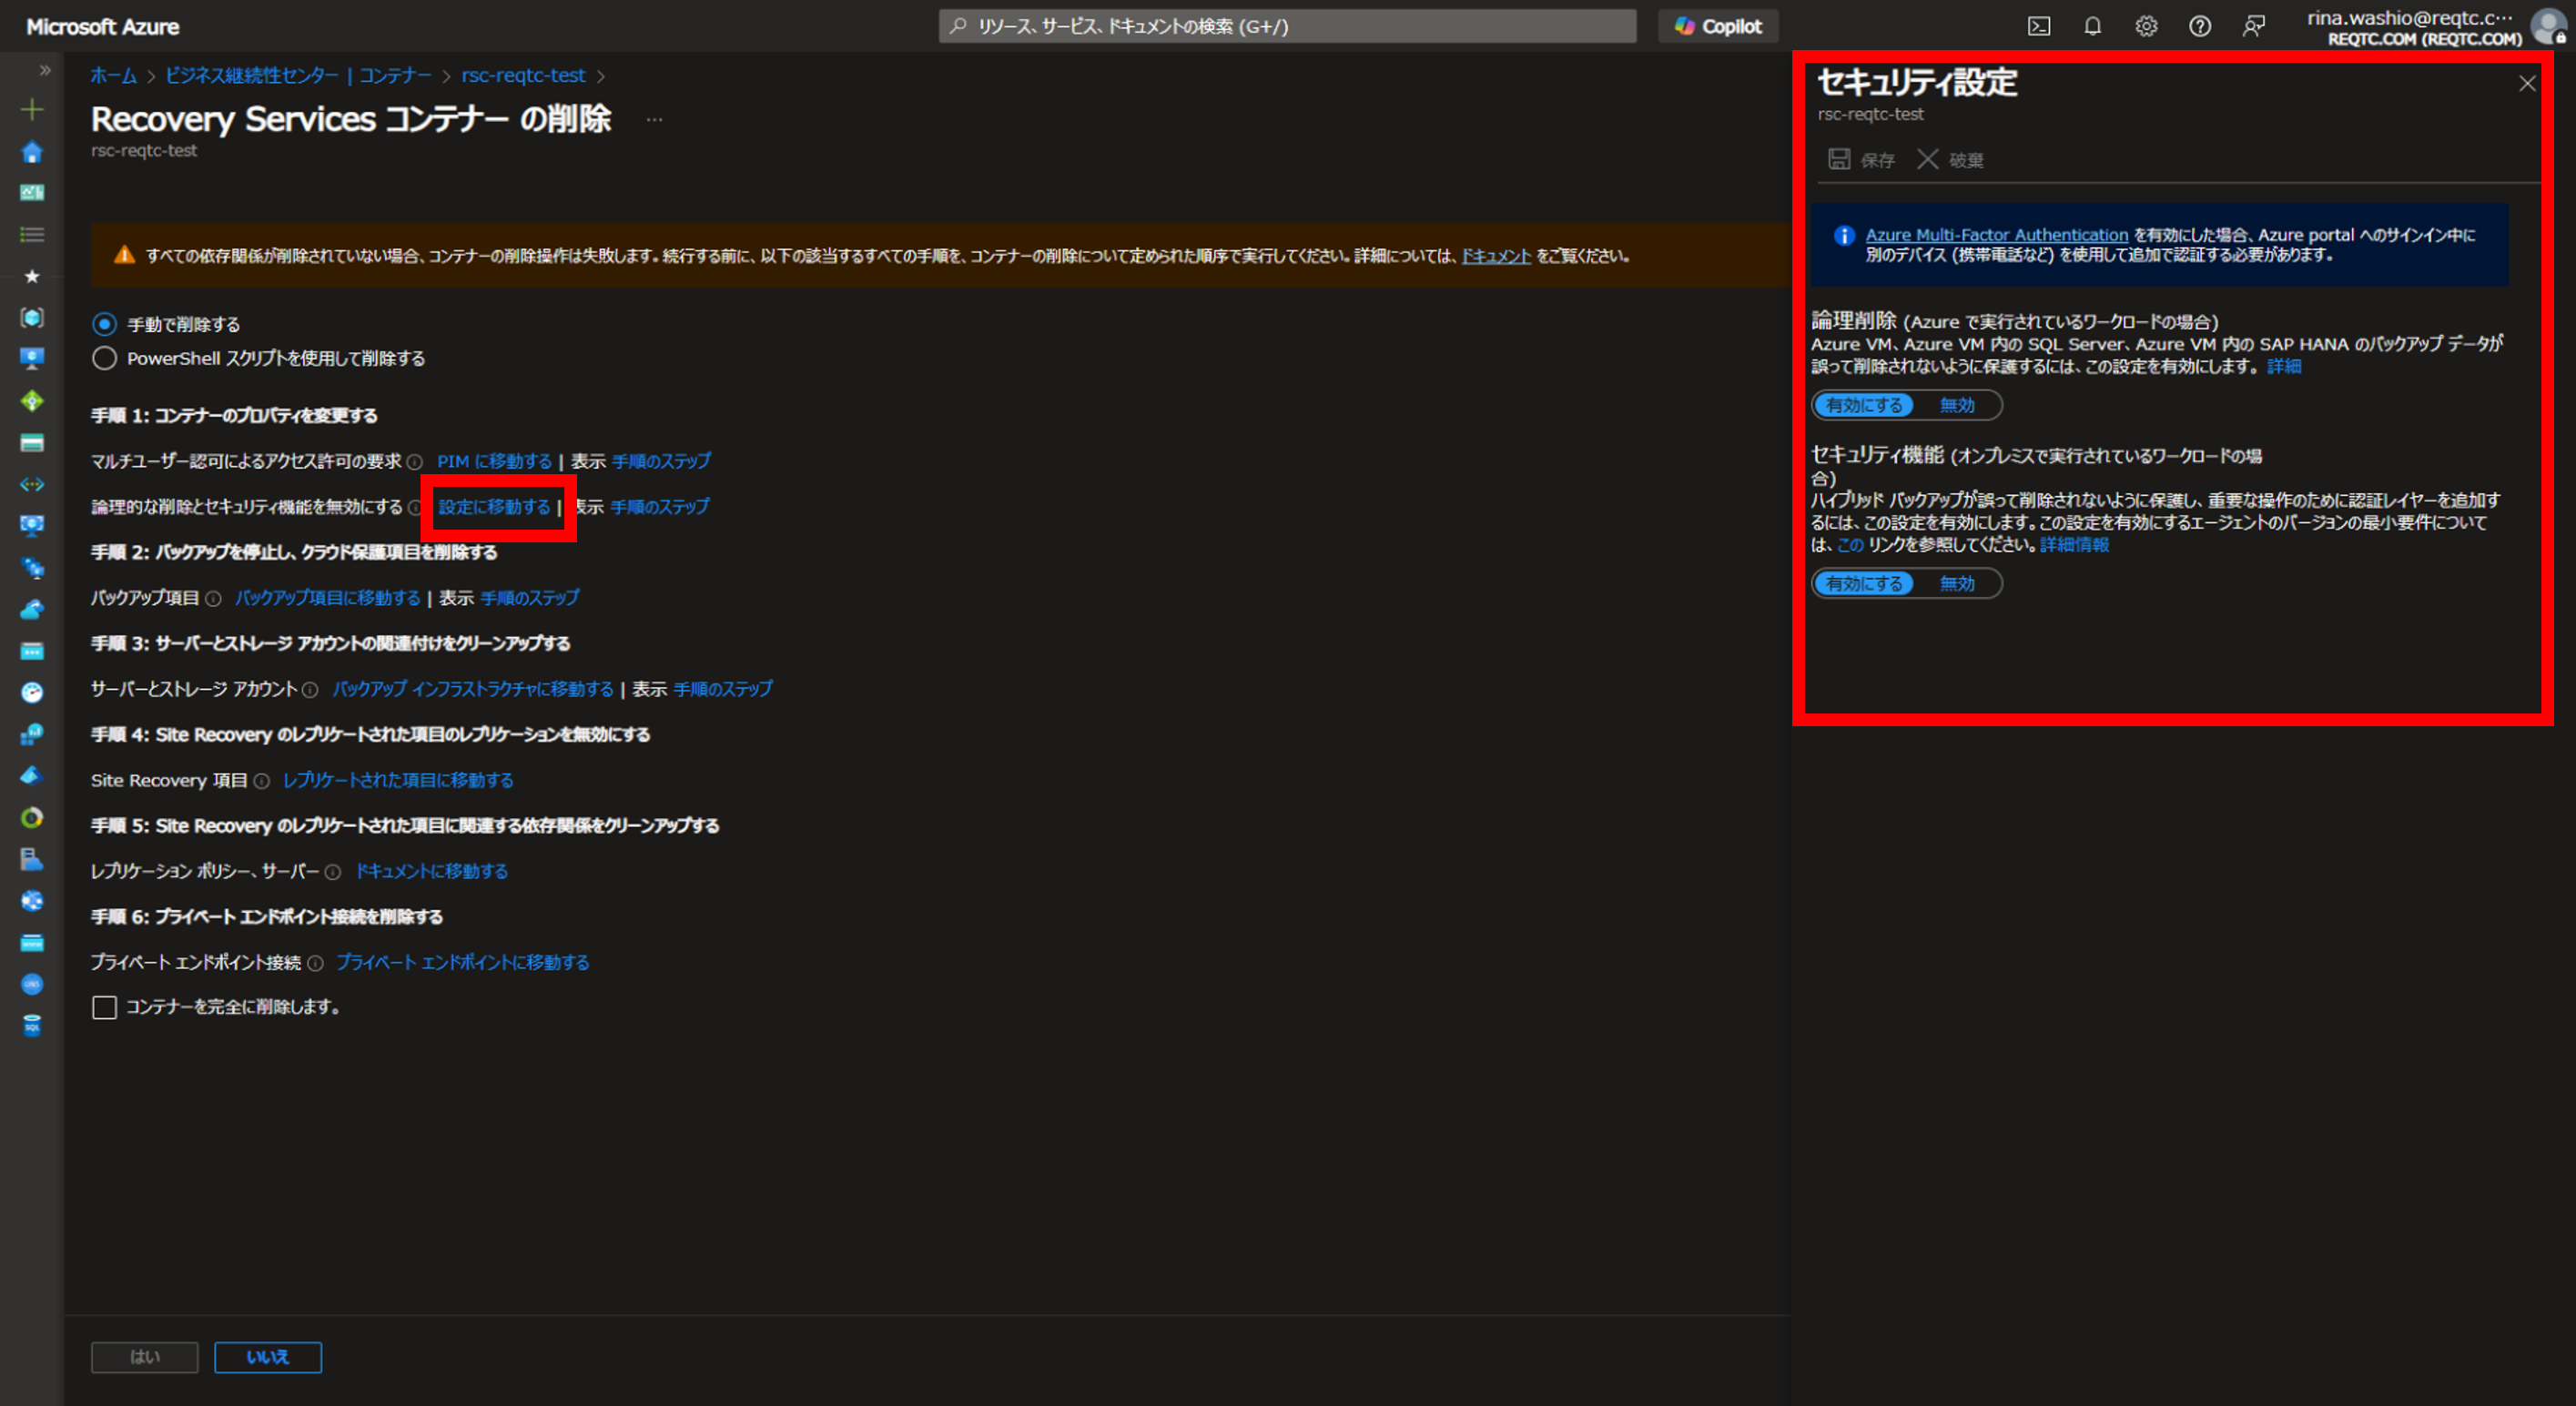Set セキュリティ機能 toggle to 無効
2576x1406 pixels.
(x=1957, y=583)
